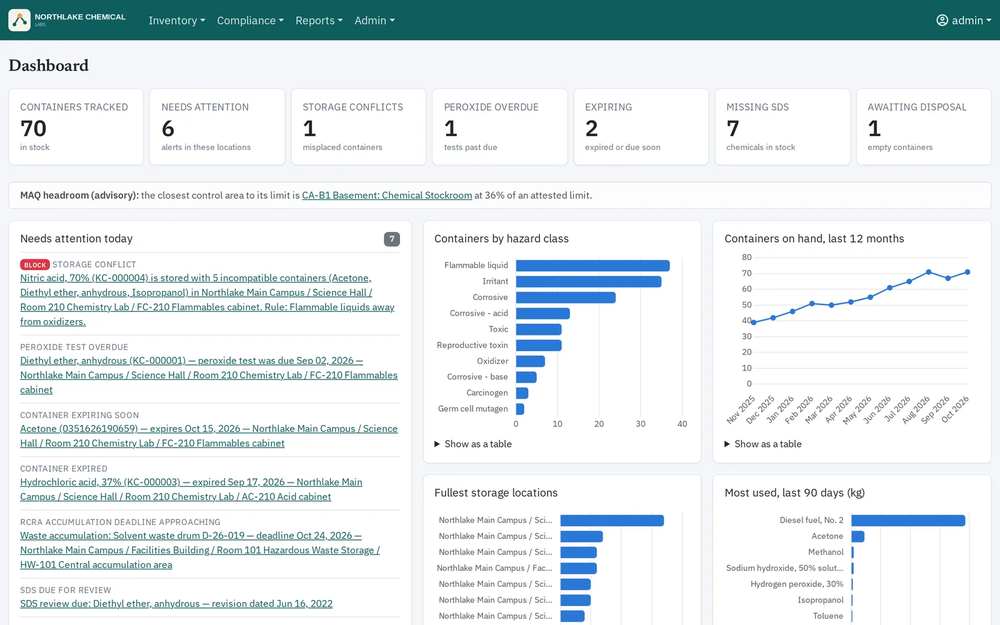Click the Fullest storage locations title
1000x625 pixels.
click(x=496, y=492)
